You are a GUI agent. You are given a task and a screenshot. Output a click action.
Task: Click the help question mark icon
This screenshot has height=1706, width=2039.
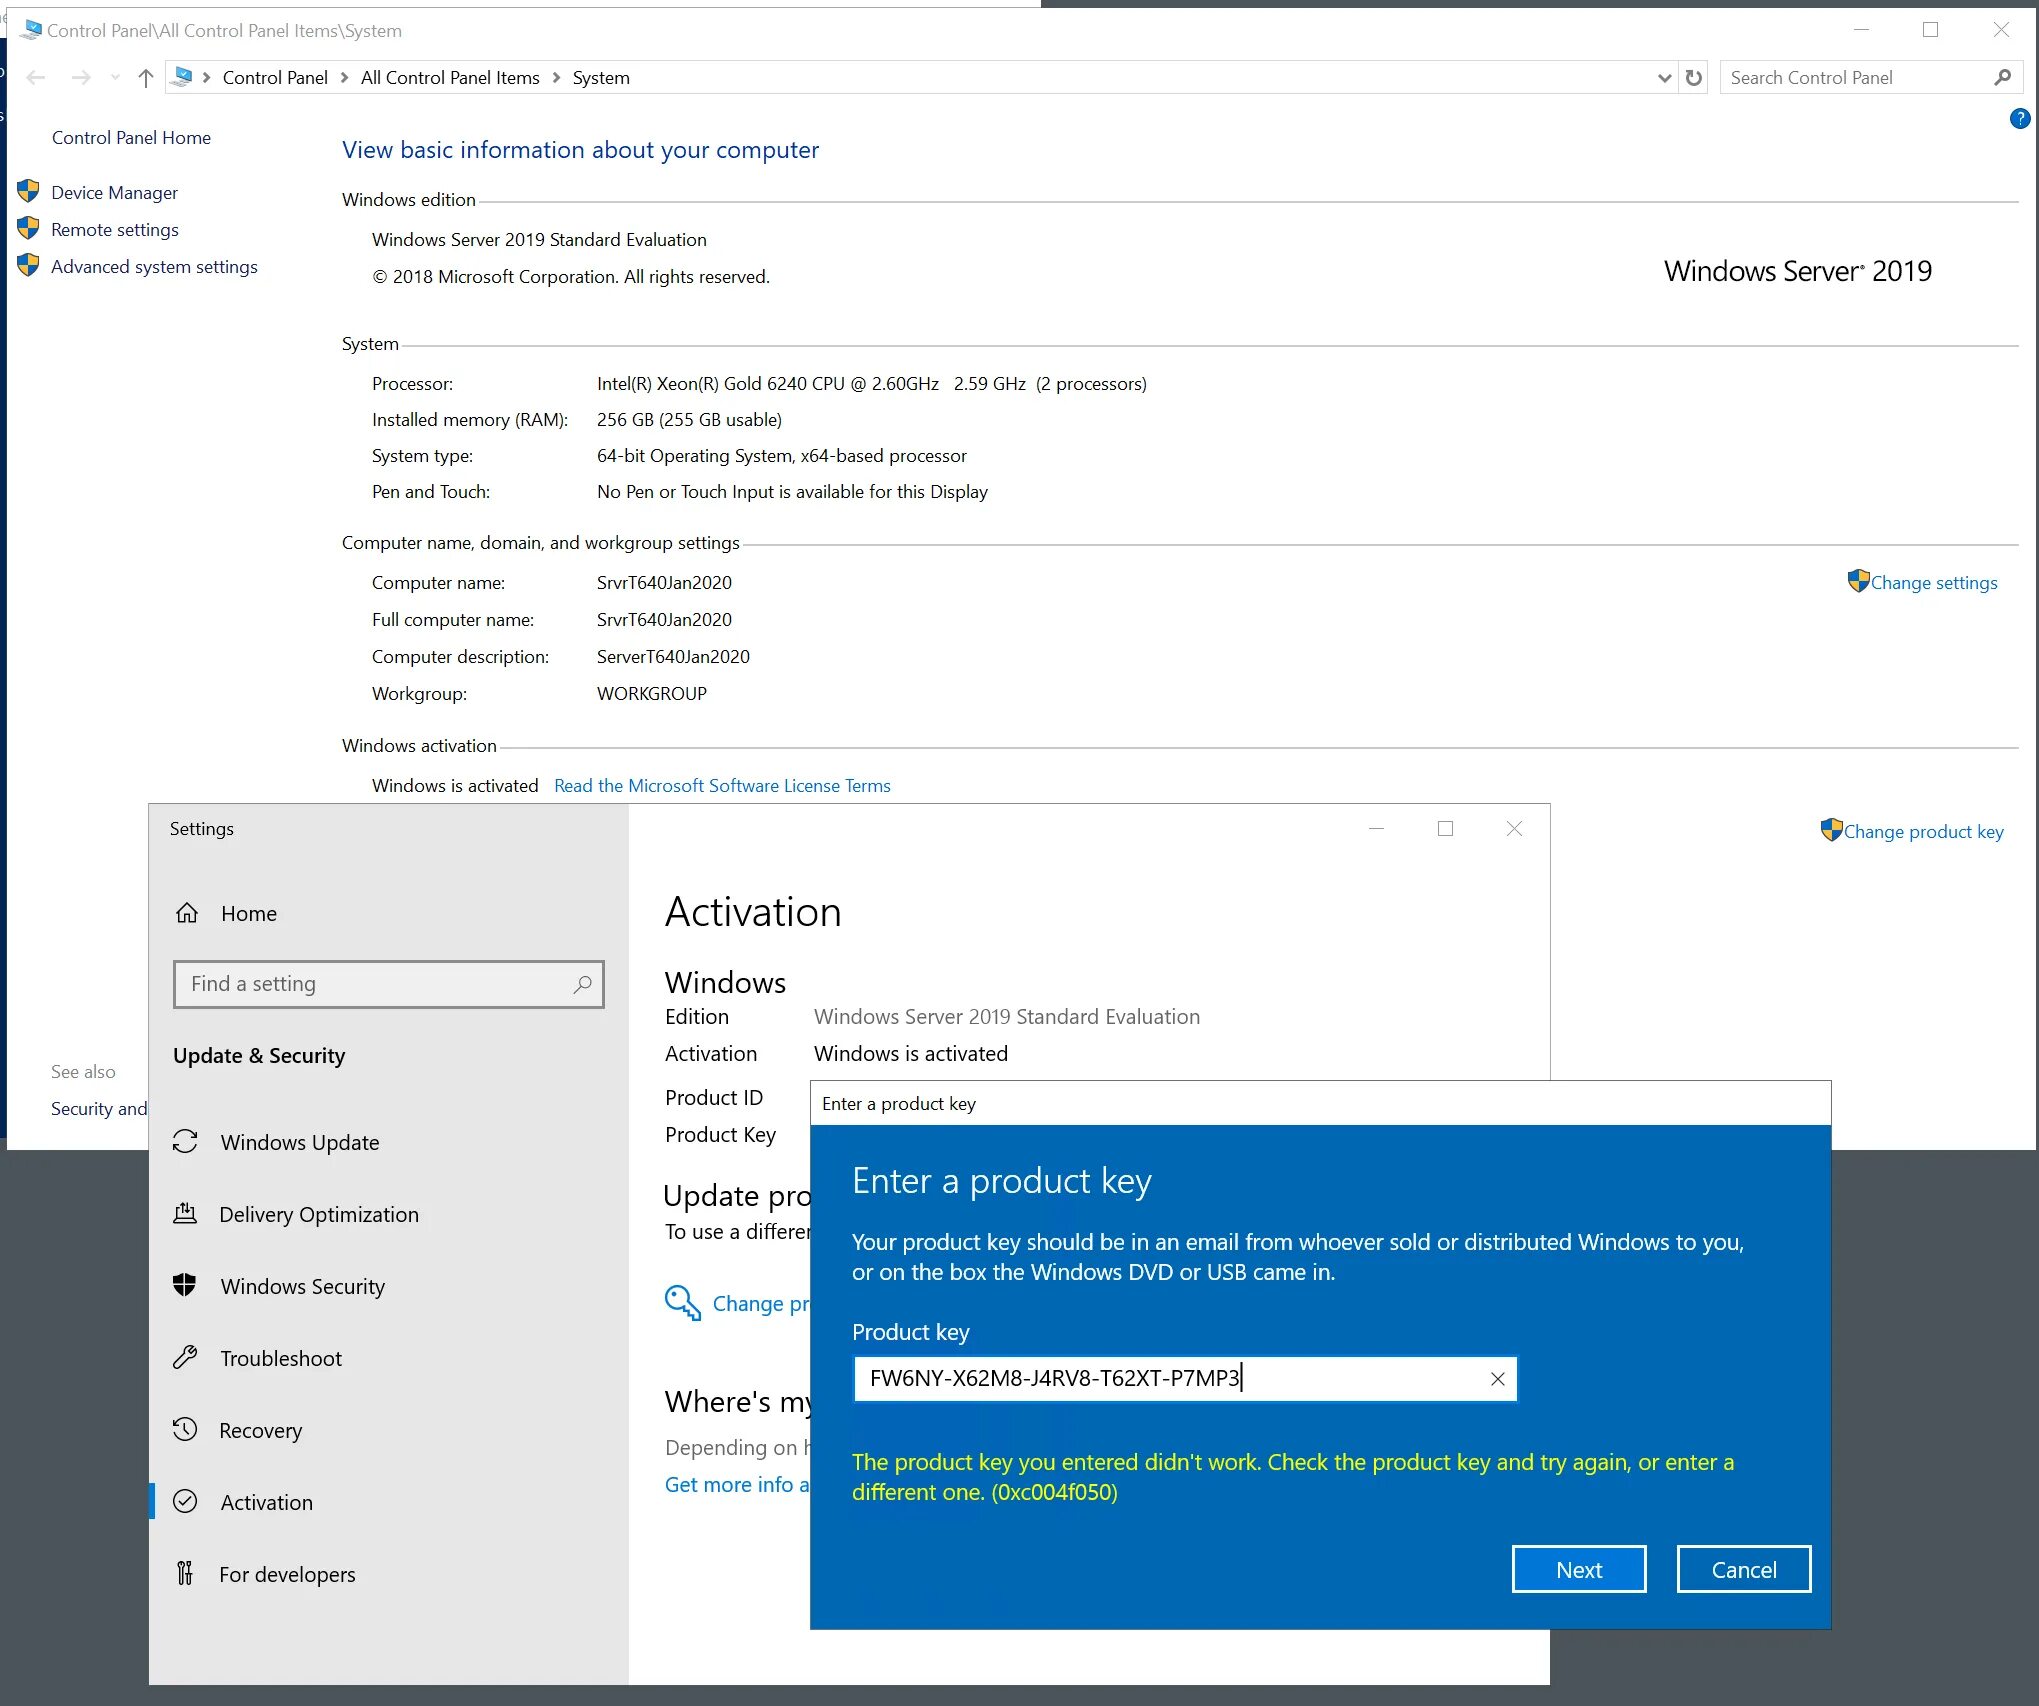tap(2019, 119)
